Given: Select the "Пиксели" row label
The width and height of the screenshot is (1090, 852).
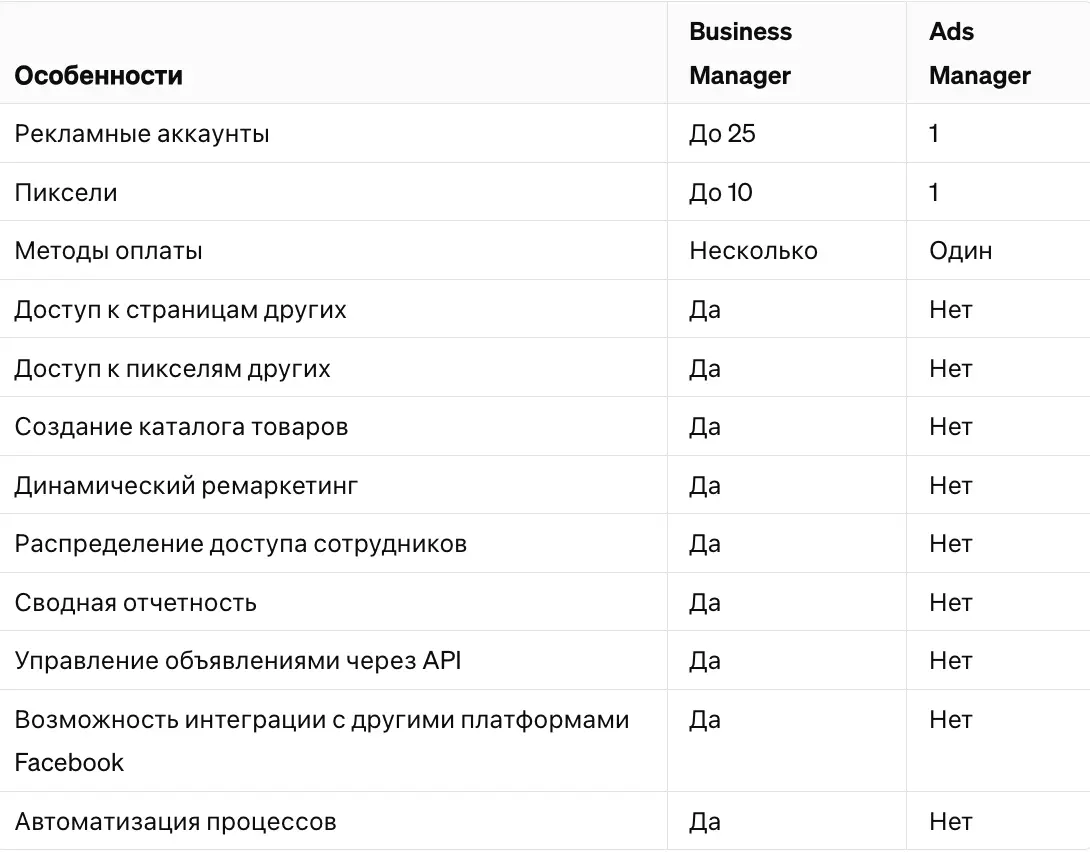Looking at the screenshot, I should coord(66,192).
